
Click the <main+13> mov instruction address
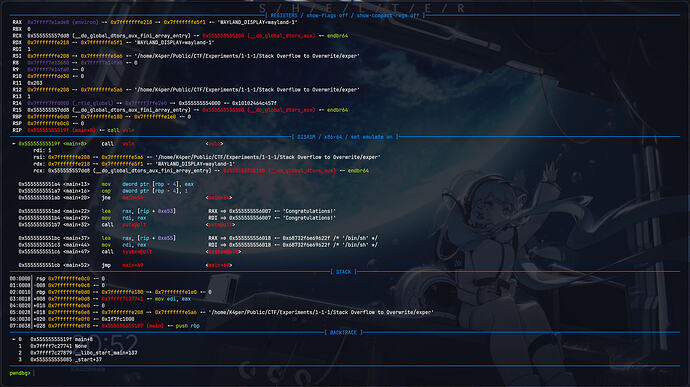(54, 184)
